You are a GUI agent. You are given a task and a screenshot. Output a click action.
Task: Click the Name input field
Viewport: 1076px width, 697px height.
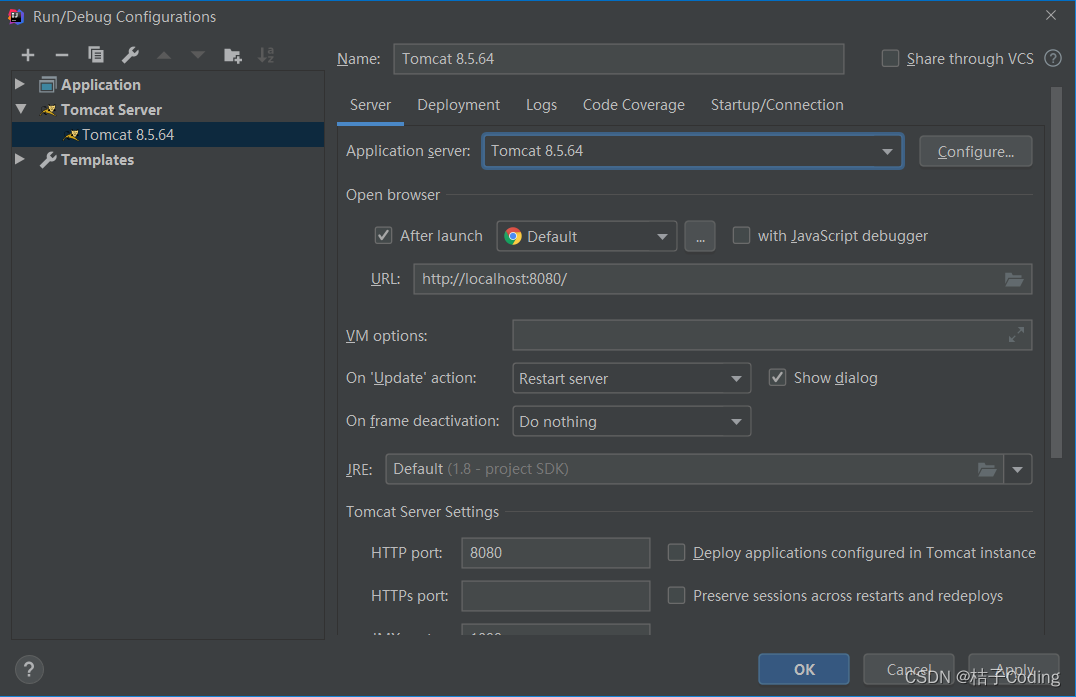tap(618, 59)
